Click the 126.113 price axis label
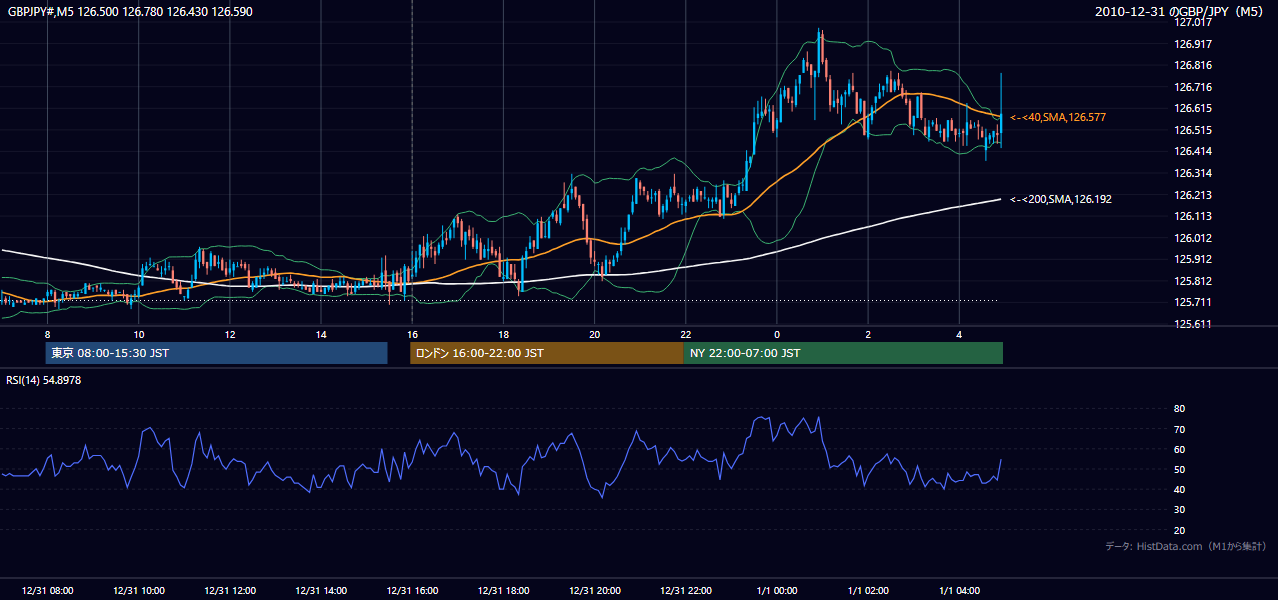 pos(1193,216)
